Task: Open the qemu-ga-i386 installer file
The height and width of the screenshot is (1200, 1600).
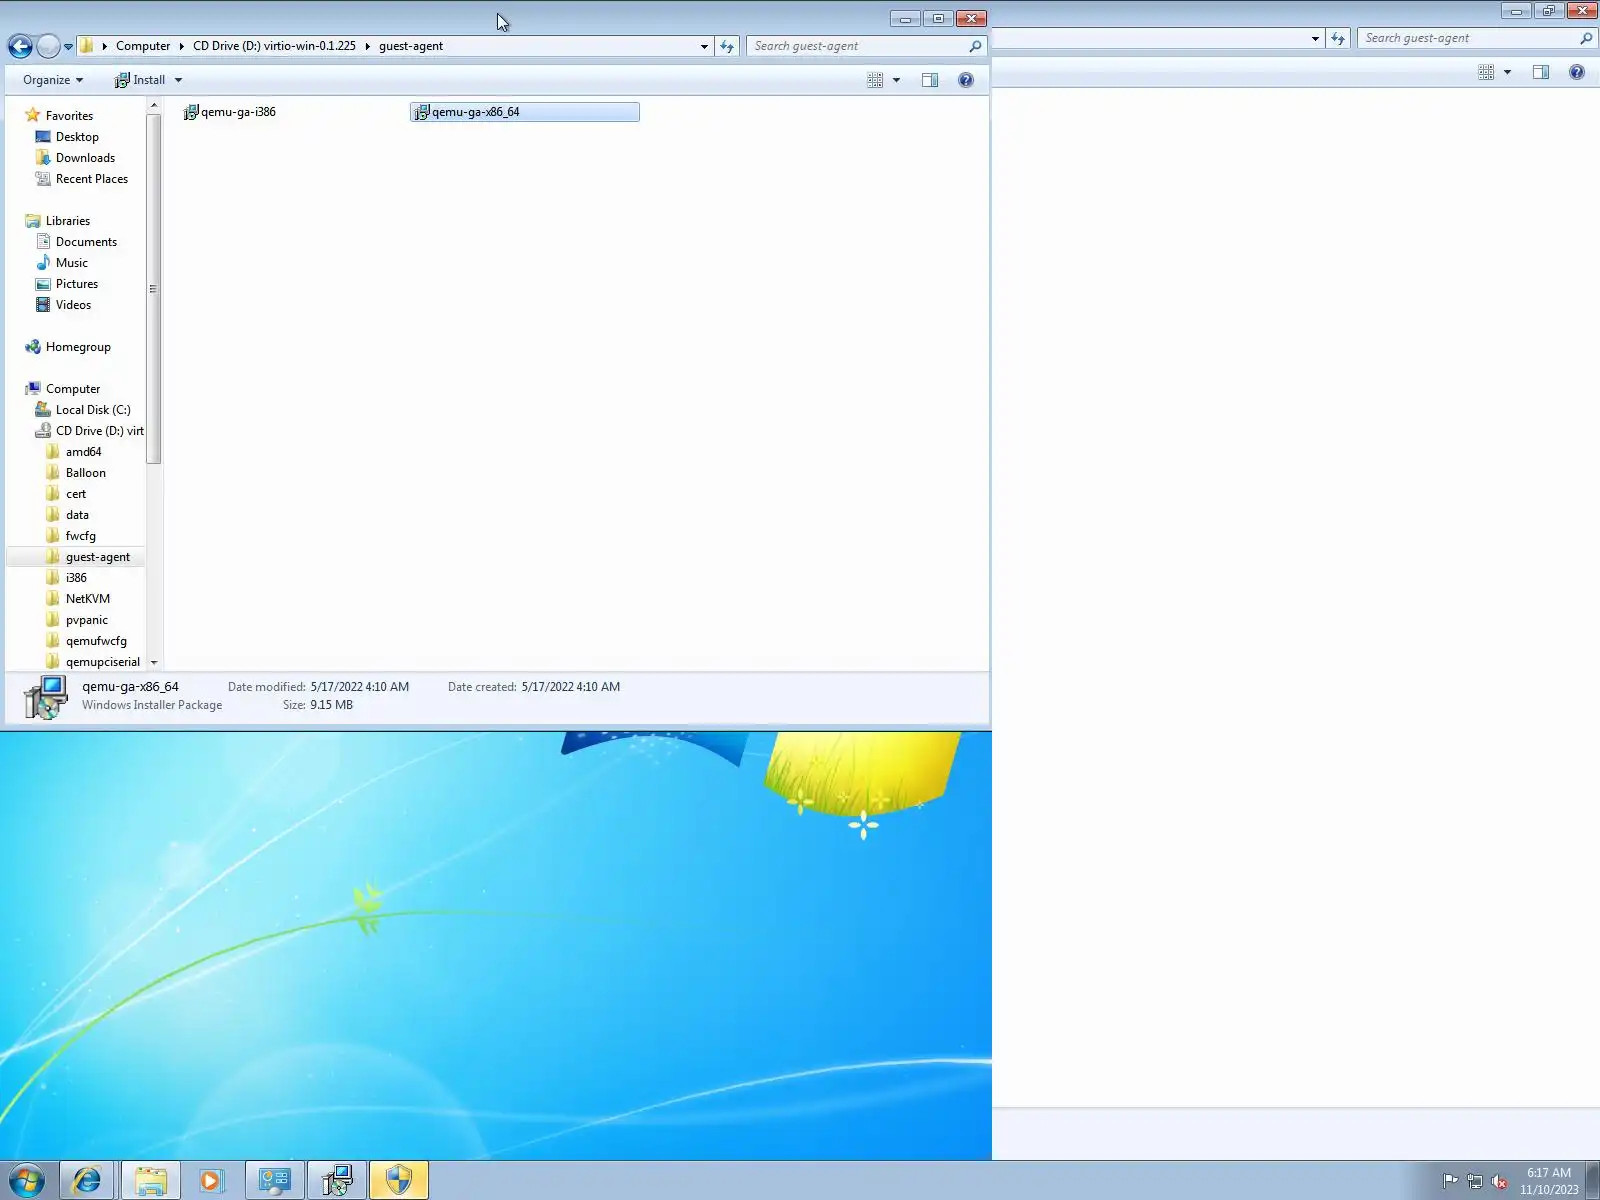Action: (x=230, y=112)
